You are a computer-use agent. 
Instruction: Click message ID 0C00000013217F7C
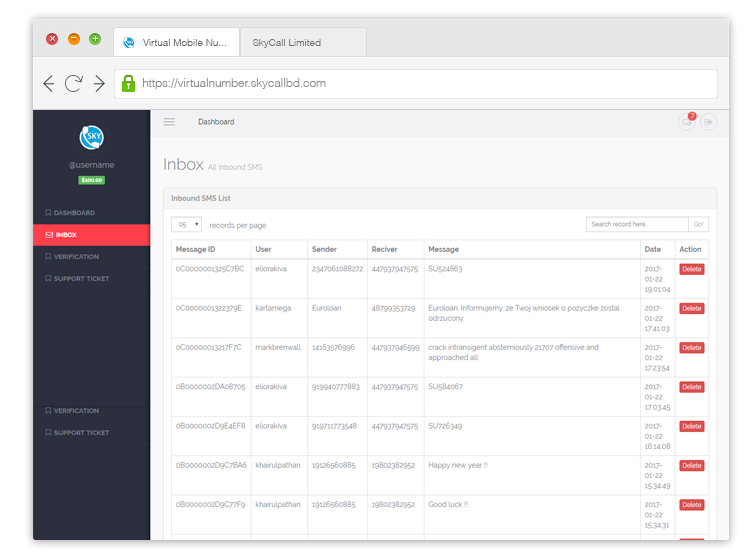pos(209,348)
